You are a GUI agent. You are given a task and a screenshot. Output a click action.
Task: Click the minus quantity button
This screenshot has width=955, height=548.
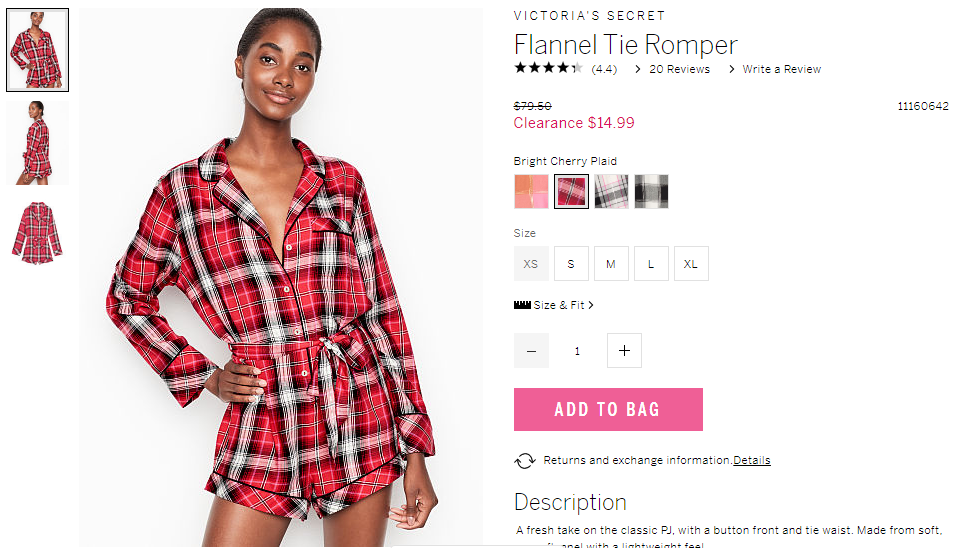(x=531, y=351)
